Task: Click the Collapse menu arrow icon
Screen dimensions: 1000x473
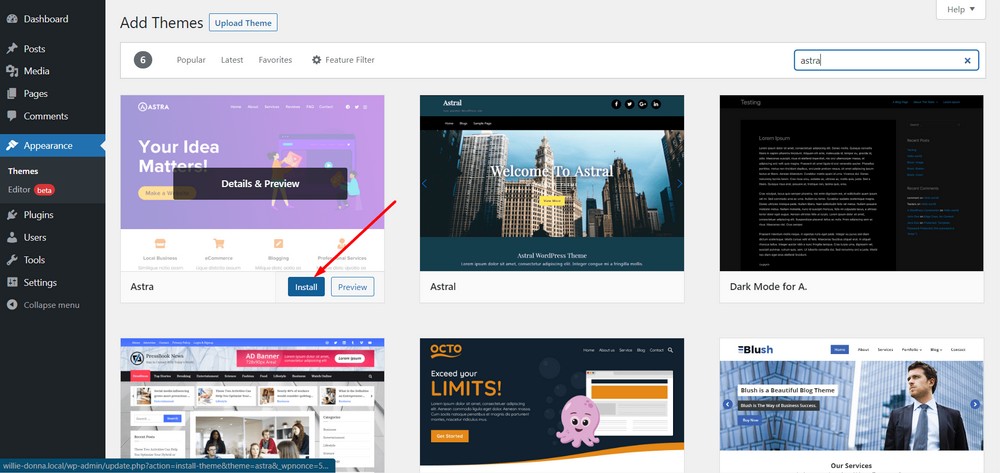Action: pyautogui.click(x=12, y=305)
